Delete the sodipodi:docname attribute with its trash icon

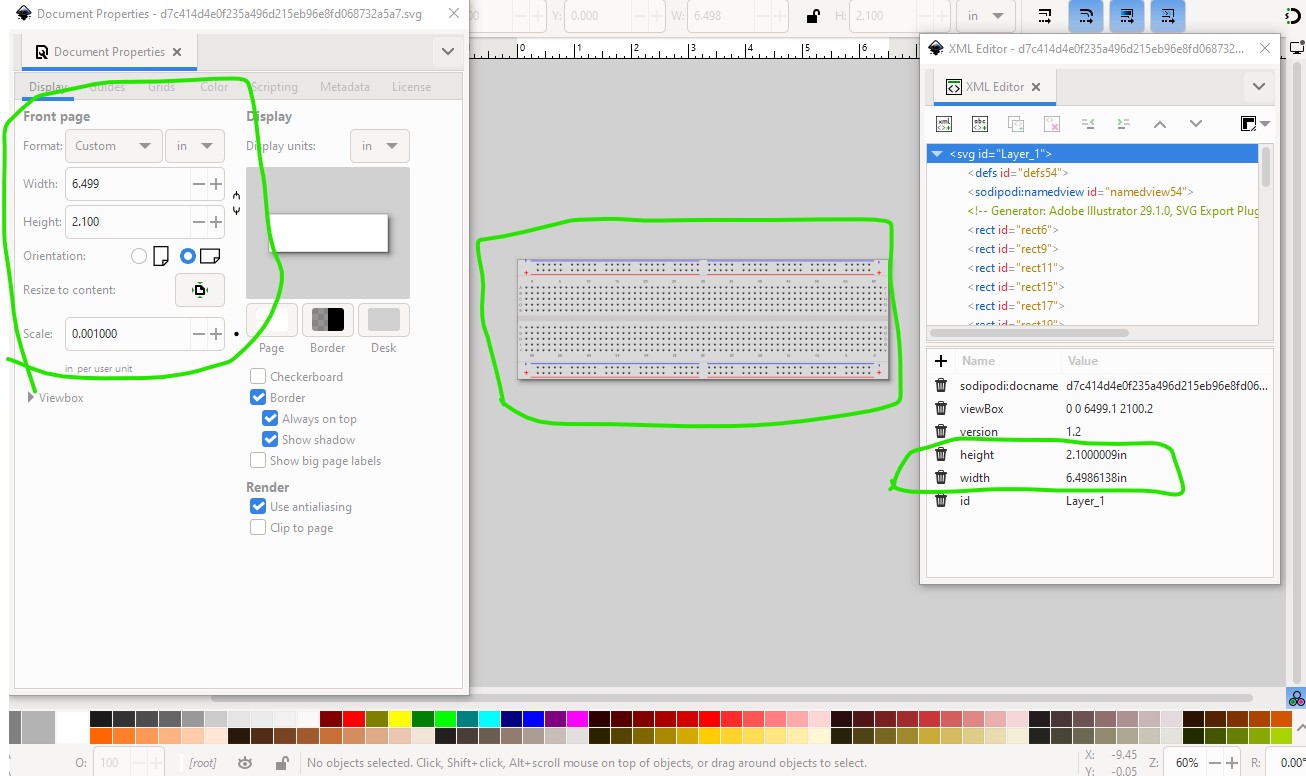[941, 385]
